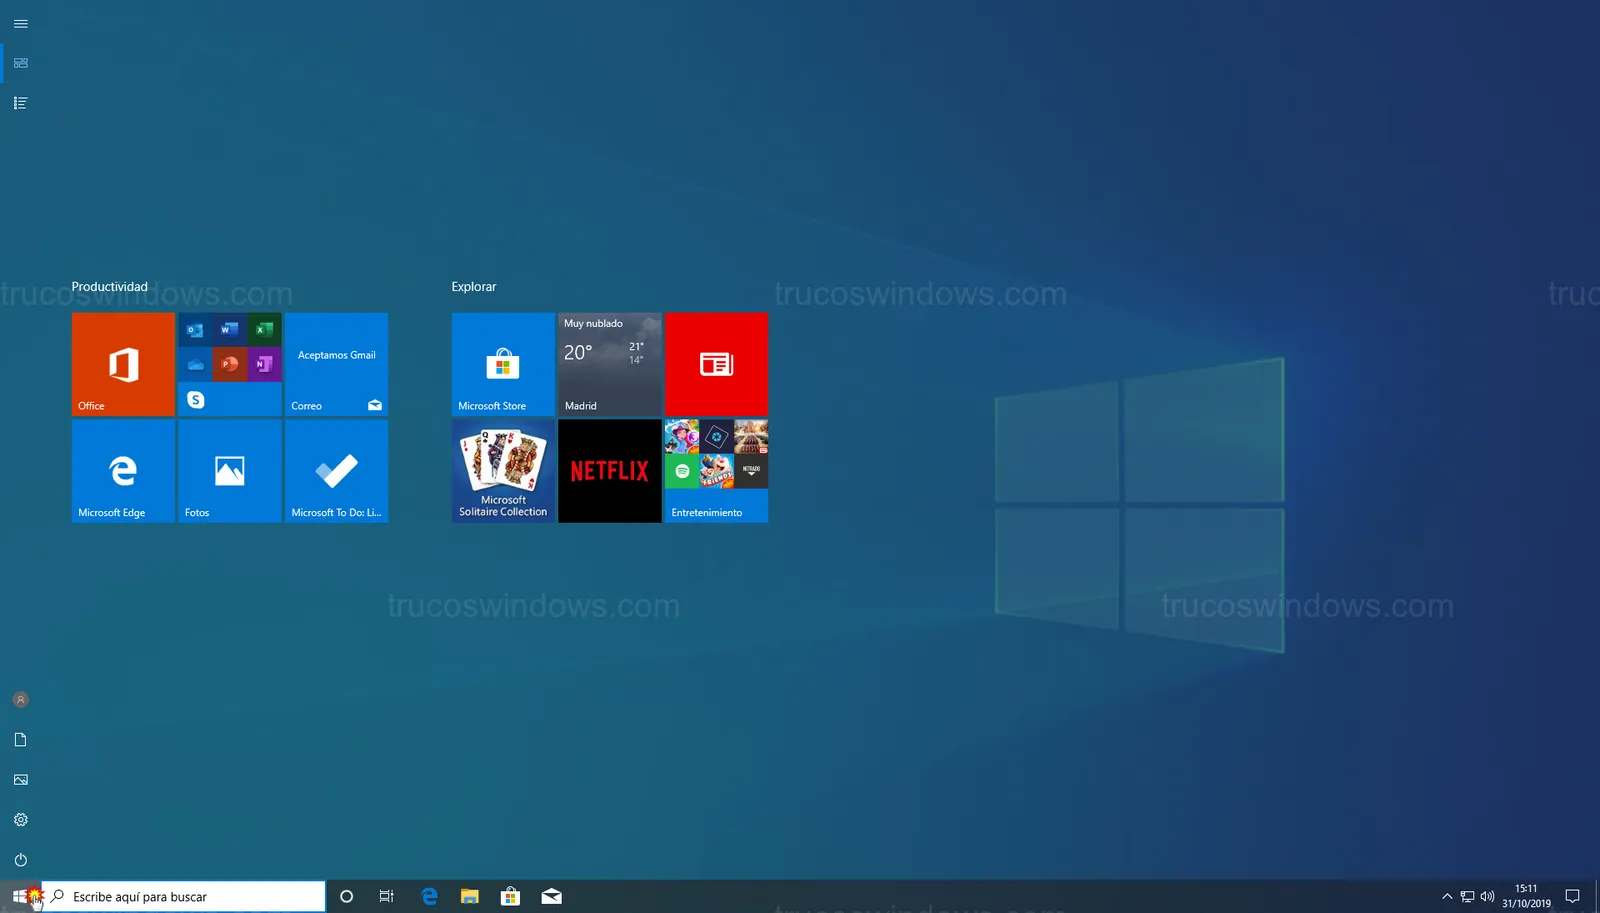Viewport: 1600px width, 913px height.
Task: Open the Office tile
Action: tap(123, 364)
